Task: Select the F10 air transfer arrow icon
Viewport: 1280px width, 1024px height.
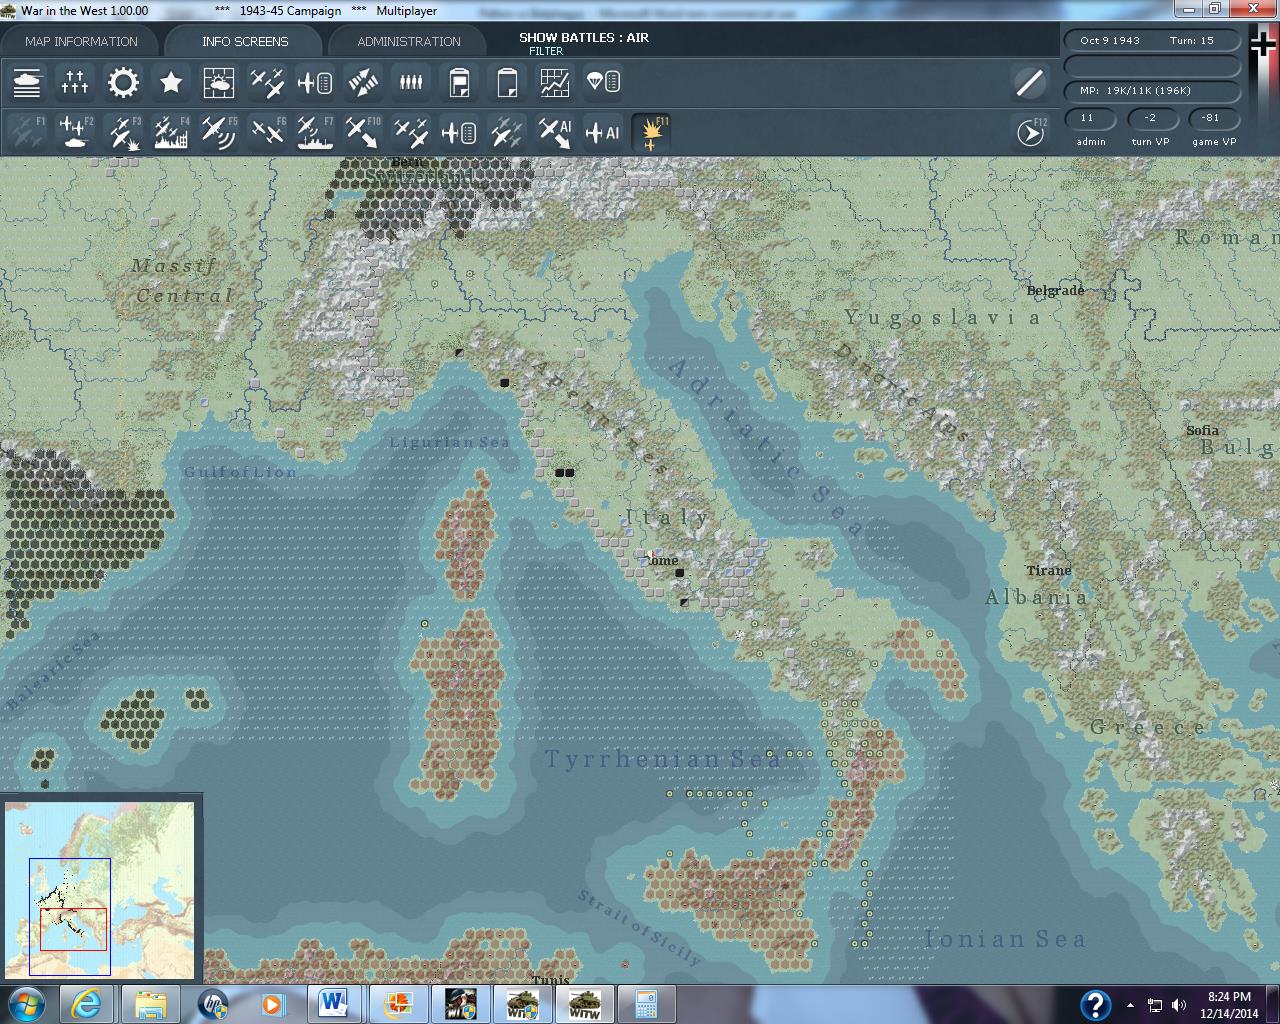Action: 363,132
